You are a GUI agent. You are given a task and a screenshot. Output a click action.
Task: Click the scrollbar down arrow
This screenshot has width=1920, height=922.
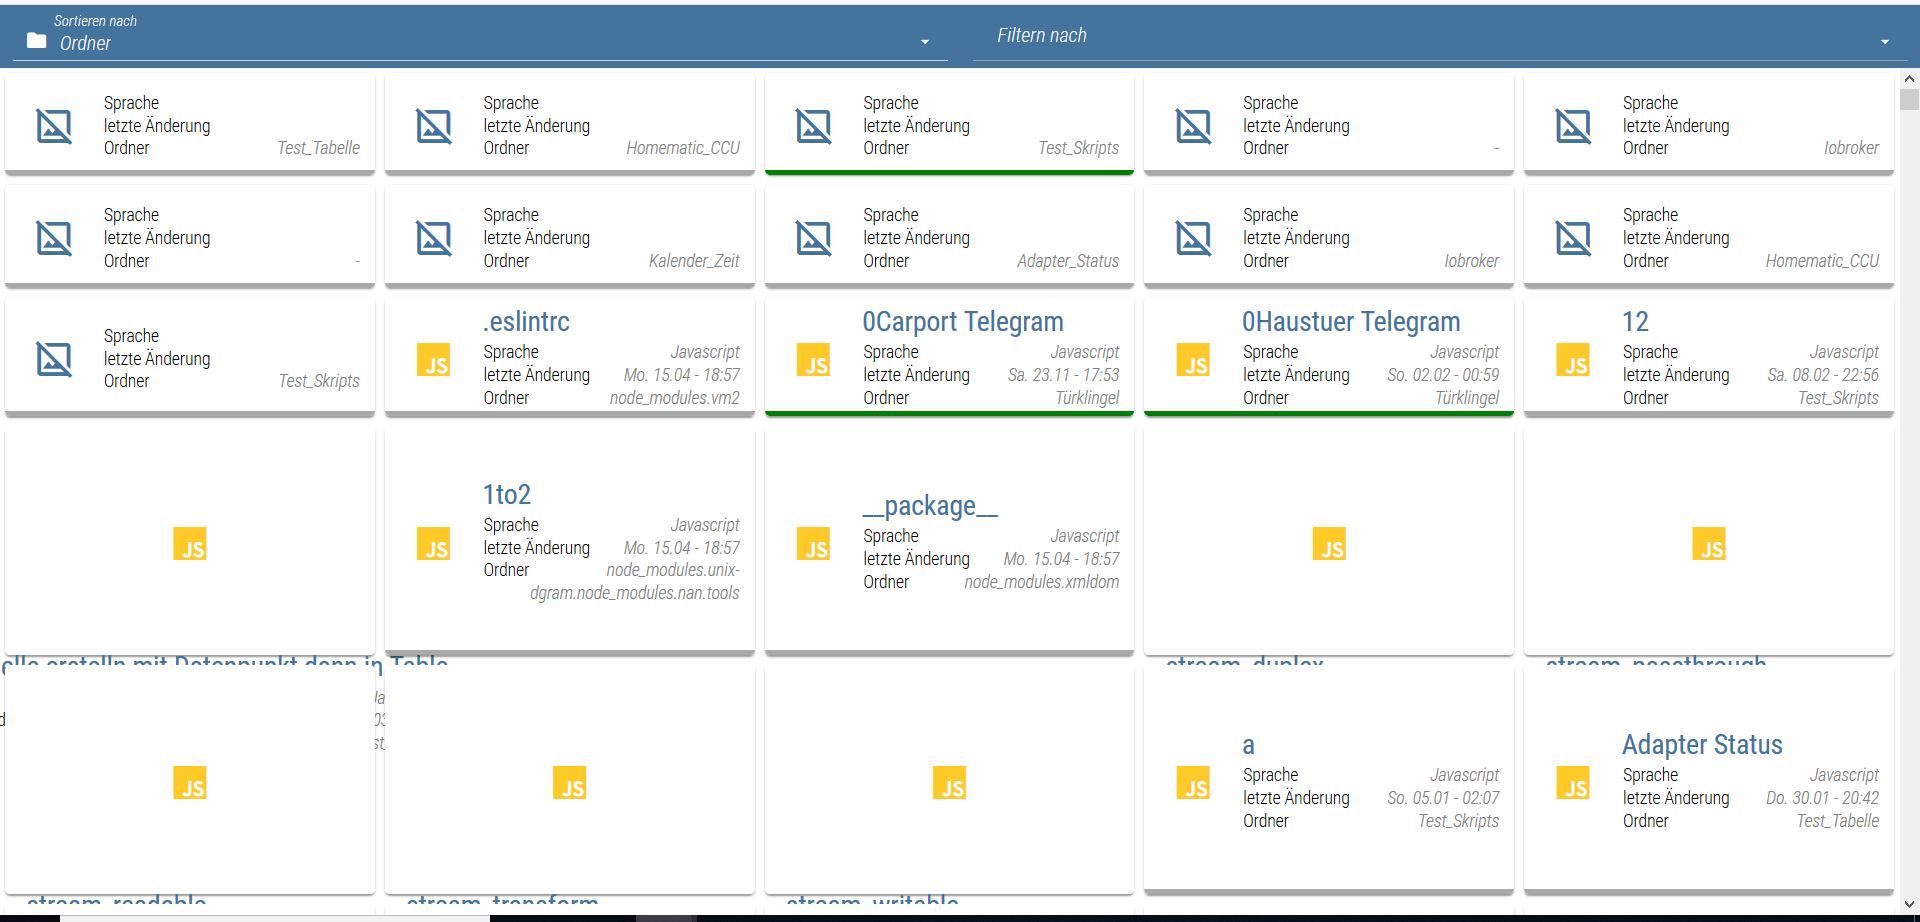[x=1908, y=904]
